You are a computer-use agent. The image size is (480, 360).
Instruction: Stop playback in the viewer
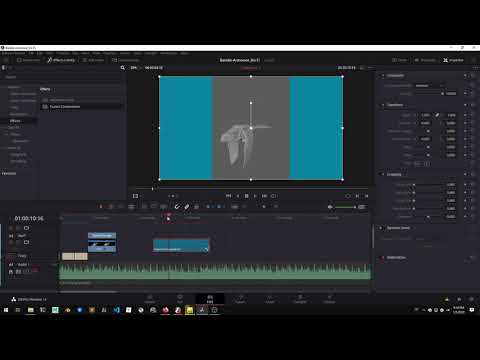click(x=246, y=196)
